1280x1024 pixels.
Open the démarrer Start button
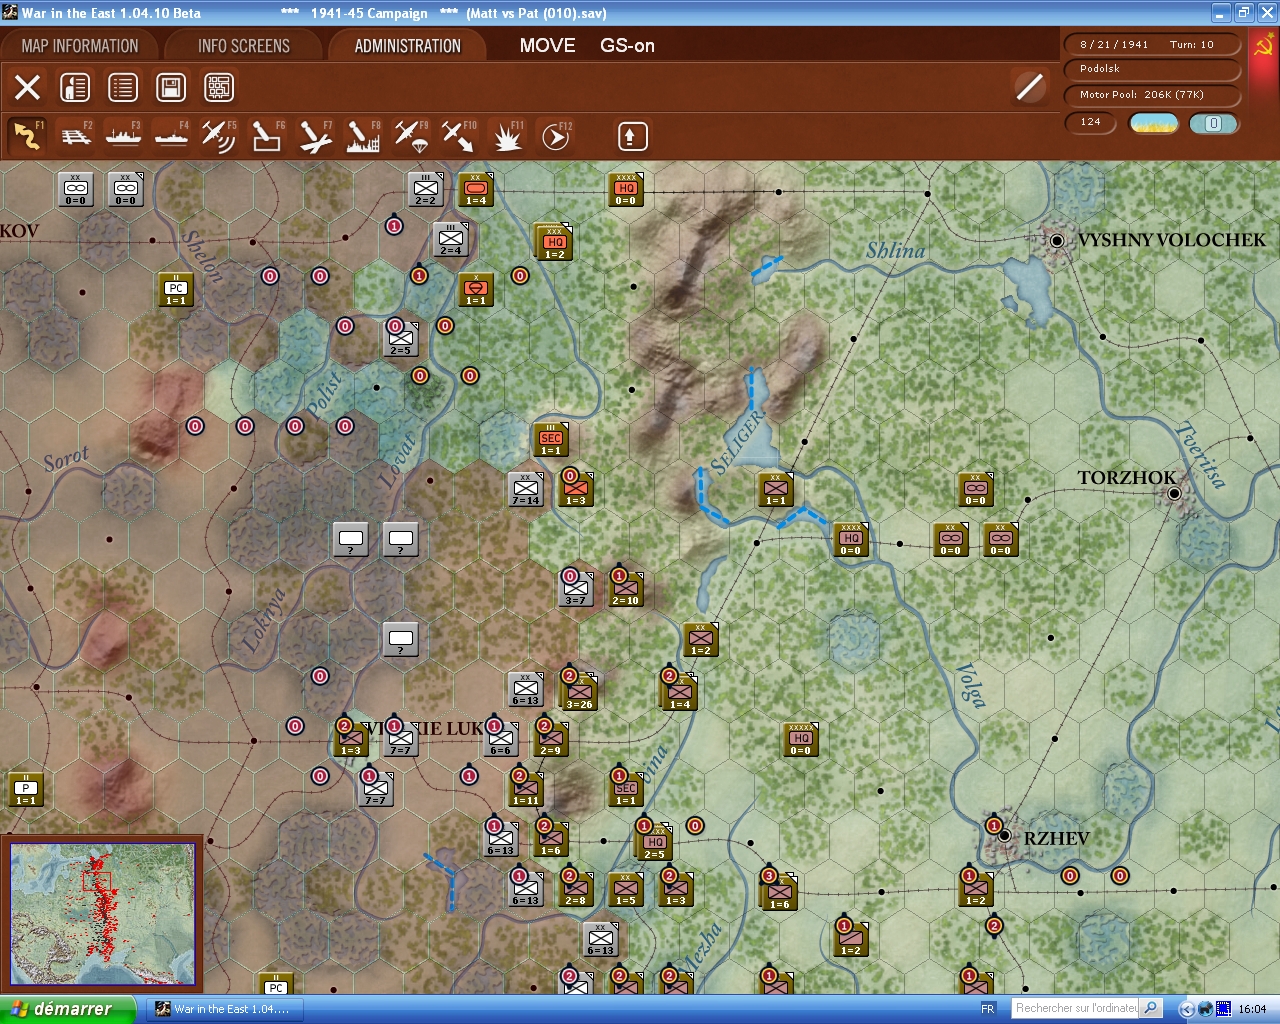(68, 1009)
